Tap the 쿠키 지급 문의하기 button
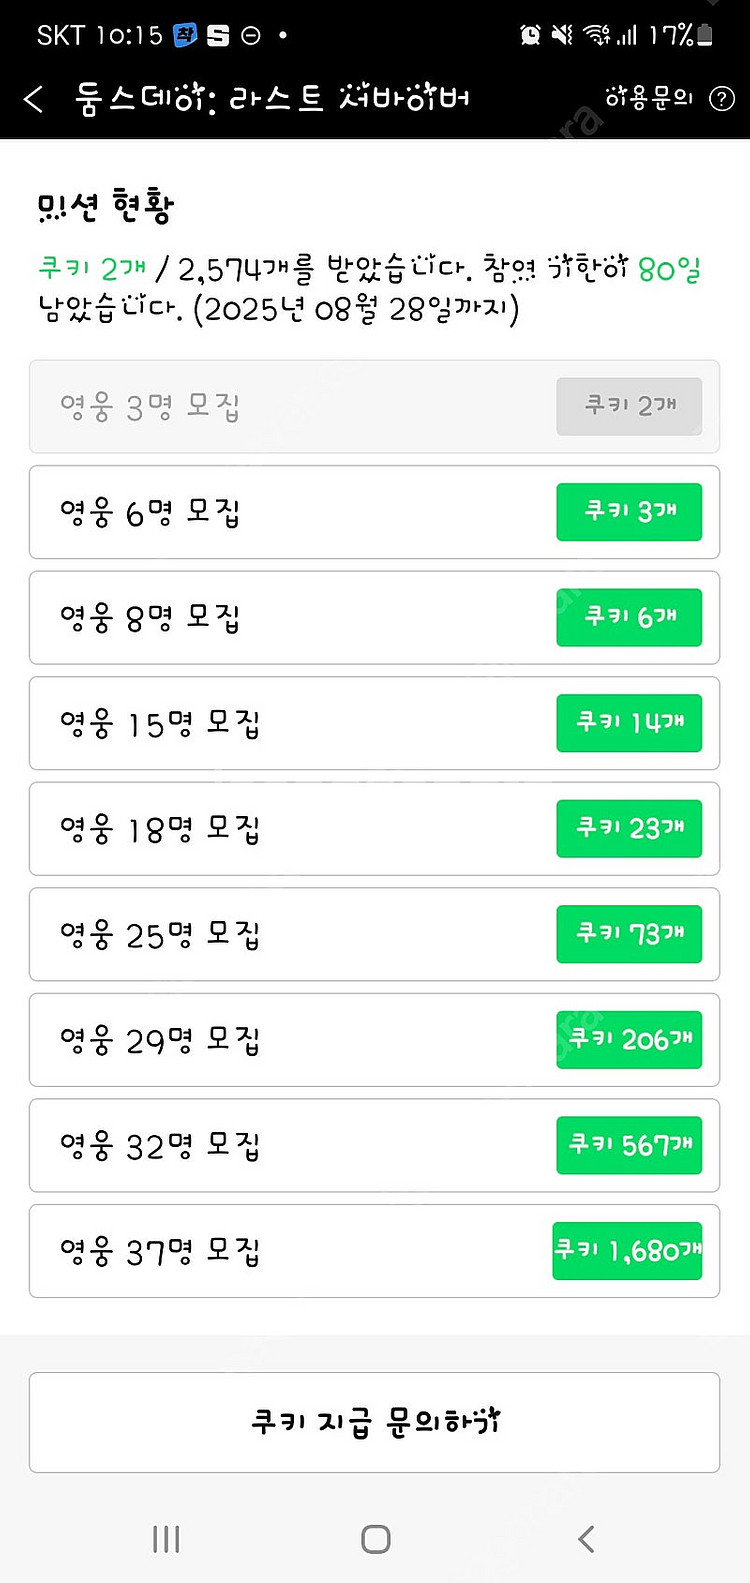Viewport: 750px width, 1583px height. coord(374,1422)
